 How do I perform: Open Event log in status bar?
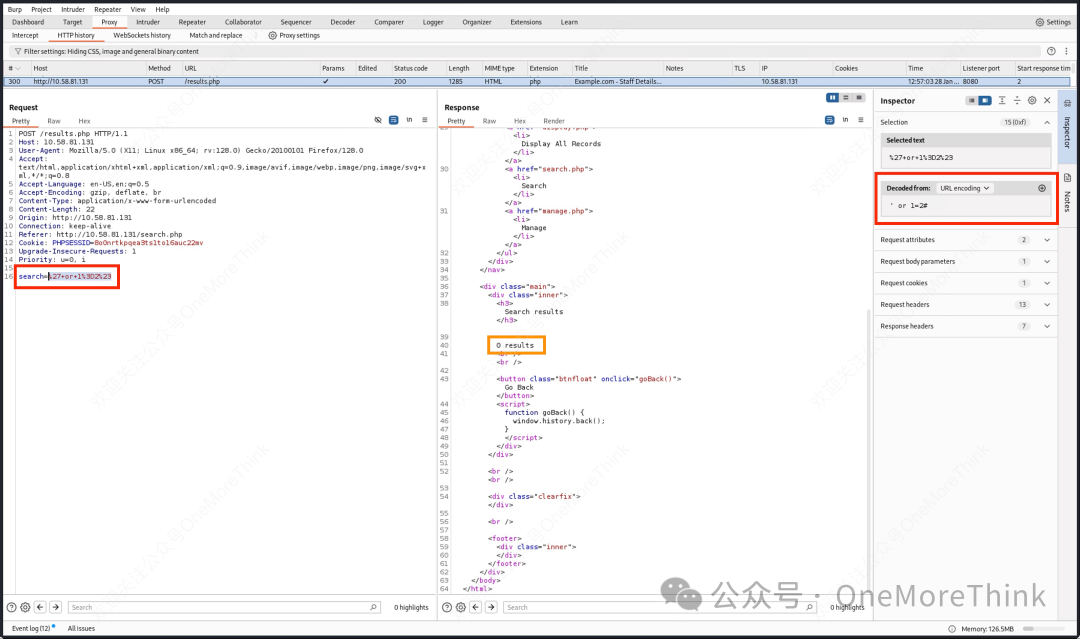(x=32, y=629)
